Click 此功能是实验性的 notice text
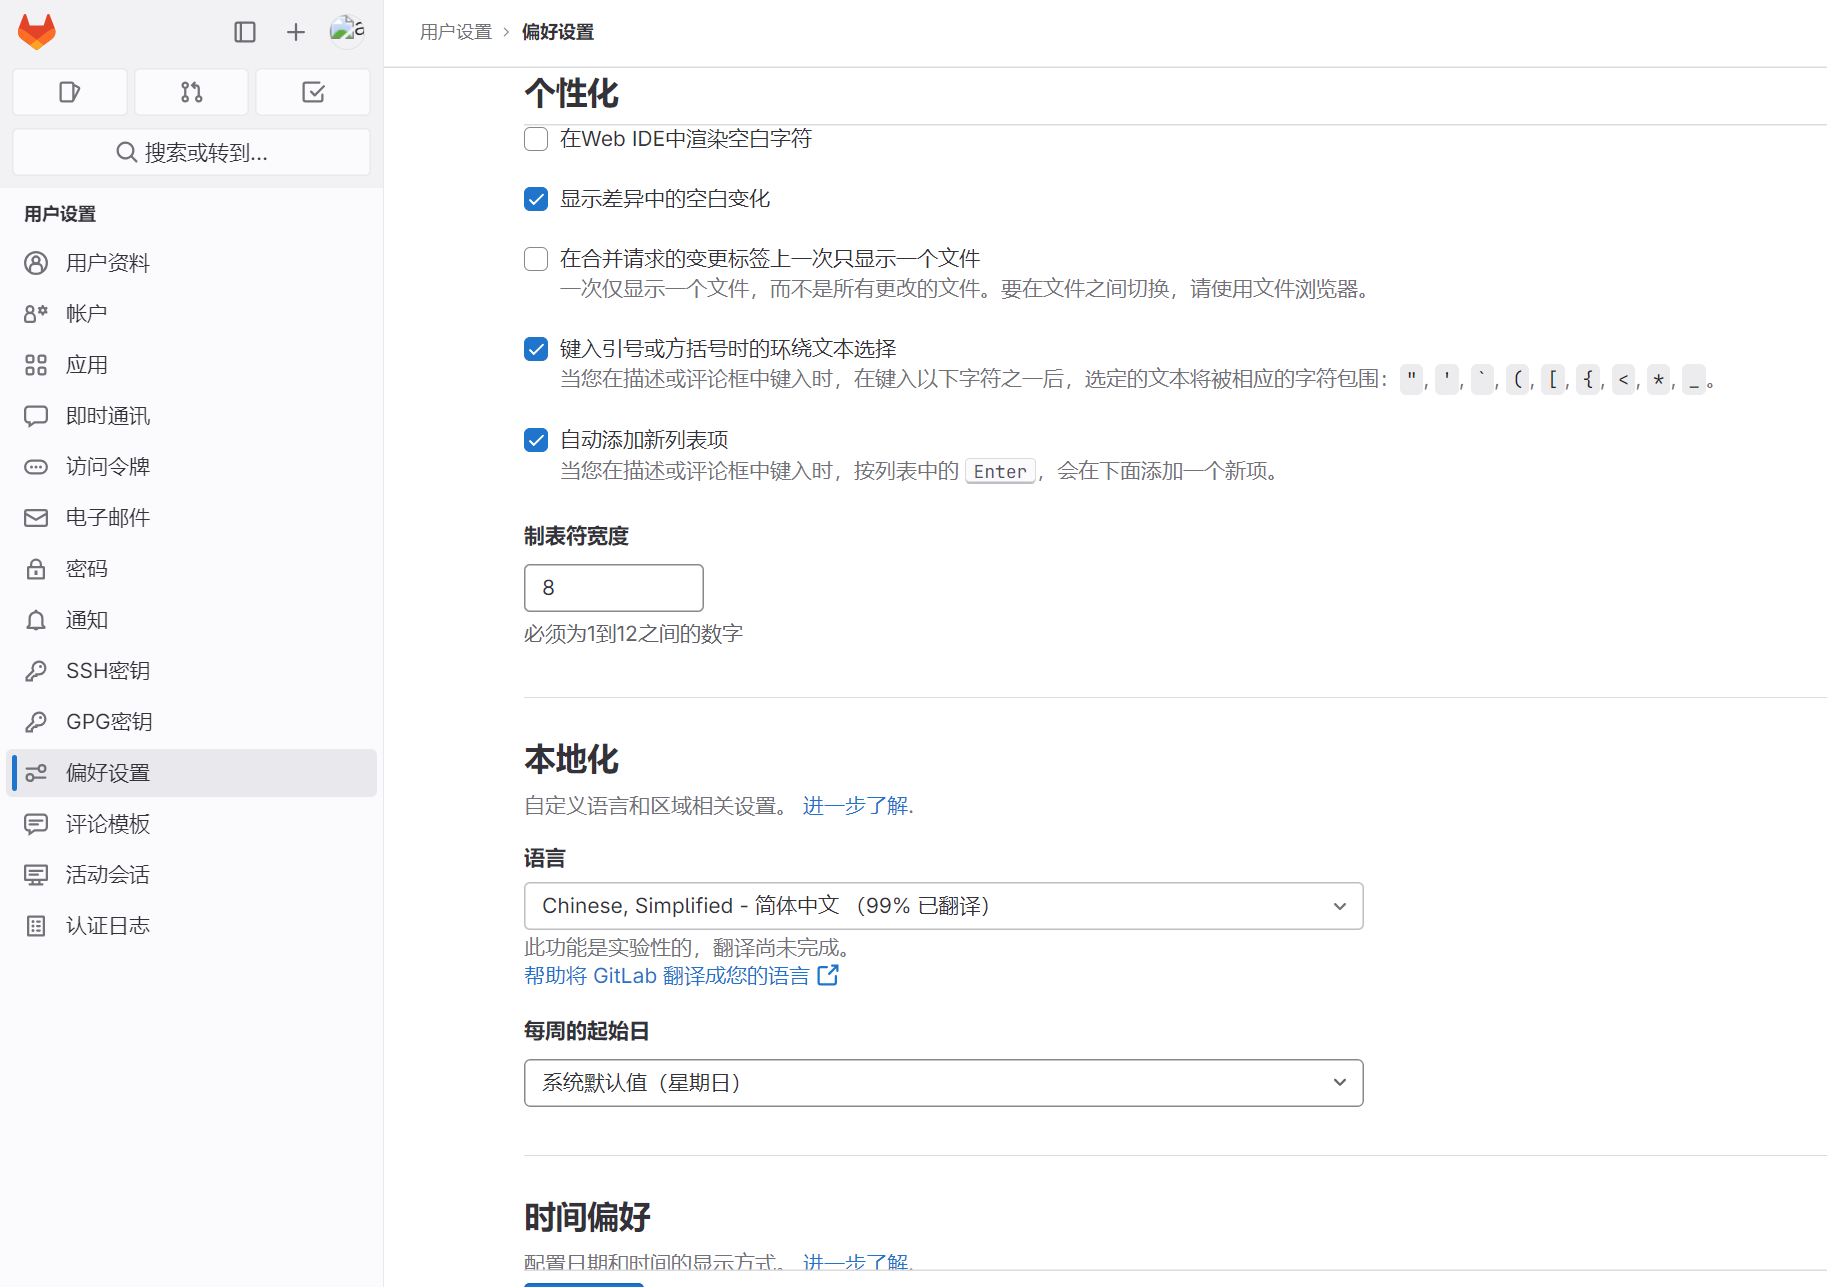Screen dimensions: 1827x1287 tap(690, 948)
